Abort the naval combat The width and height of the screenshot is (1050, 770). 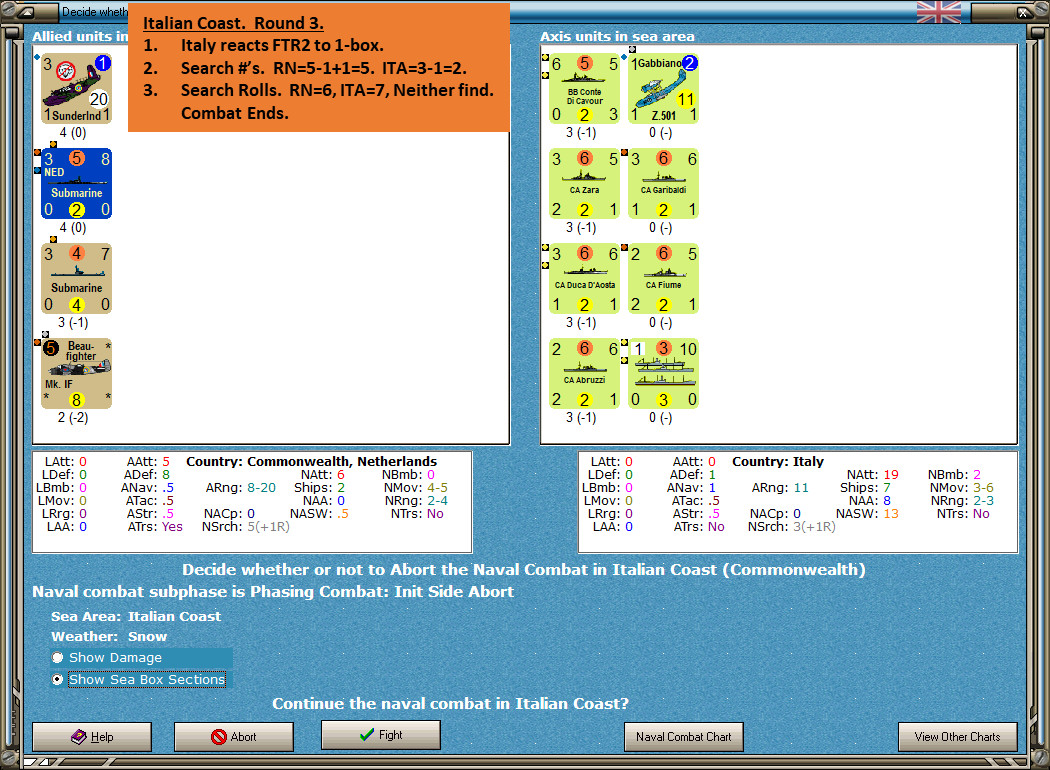pos(234,737)
